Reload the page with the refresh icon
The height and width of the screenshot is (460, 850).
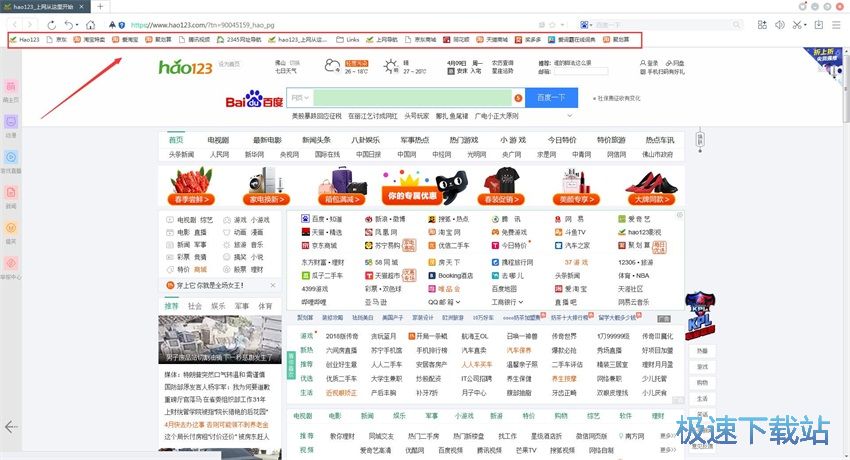(x=51, y=25)
